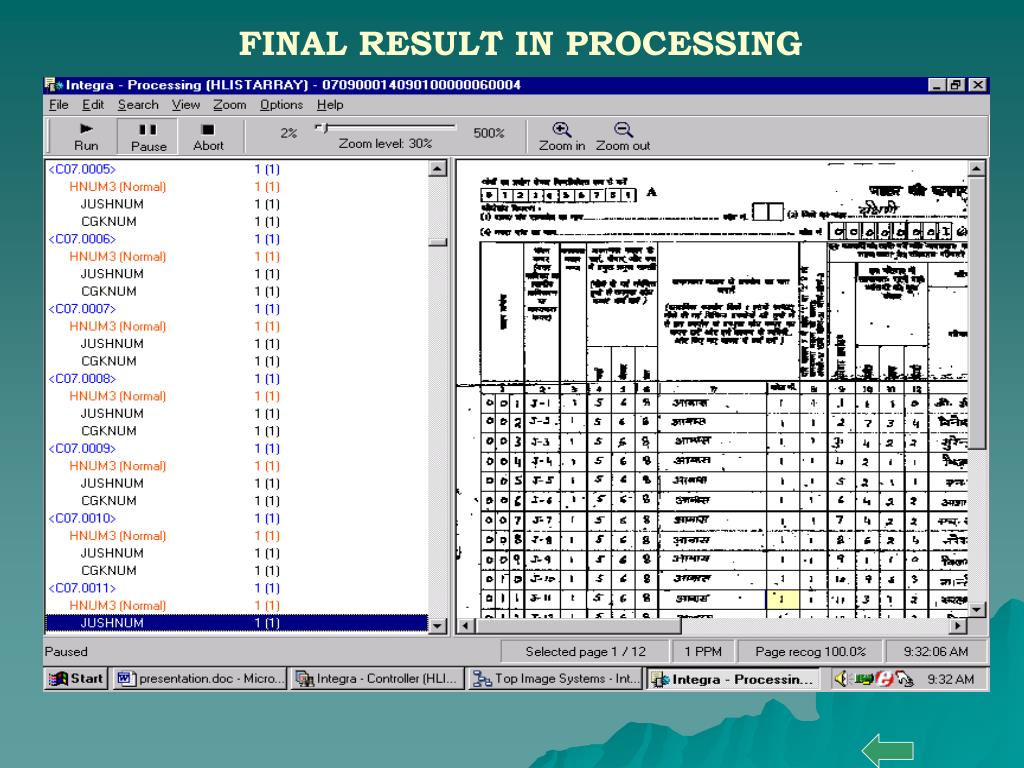1024x768 pixels.
Task: Click the image pane scroll up arrow
Action: point(976,168)
